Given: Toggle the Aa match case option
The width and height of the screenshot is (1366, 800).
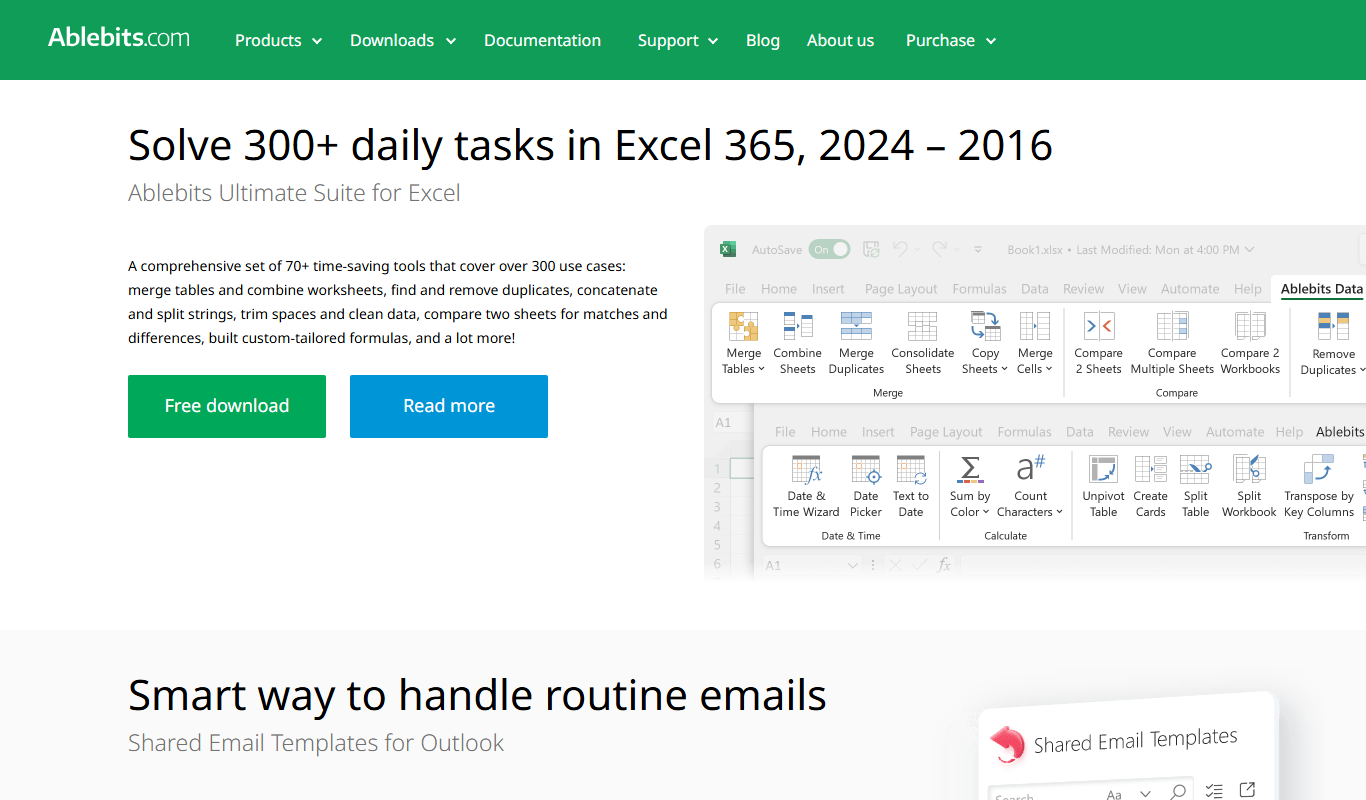Looking at the screenshot, I should point(1114,794).
